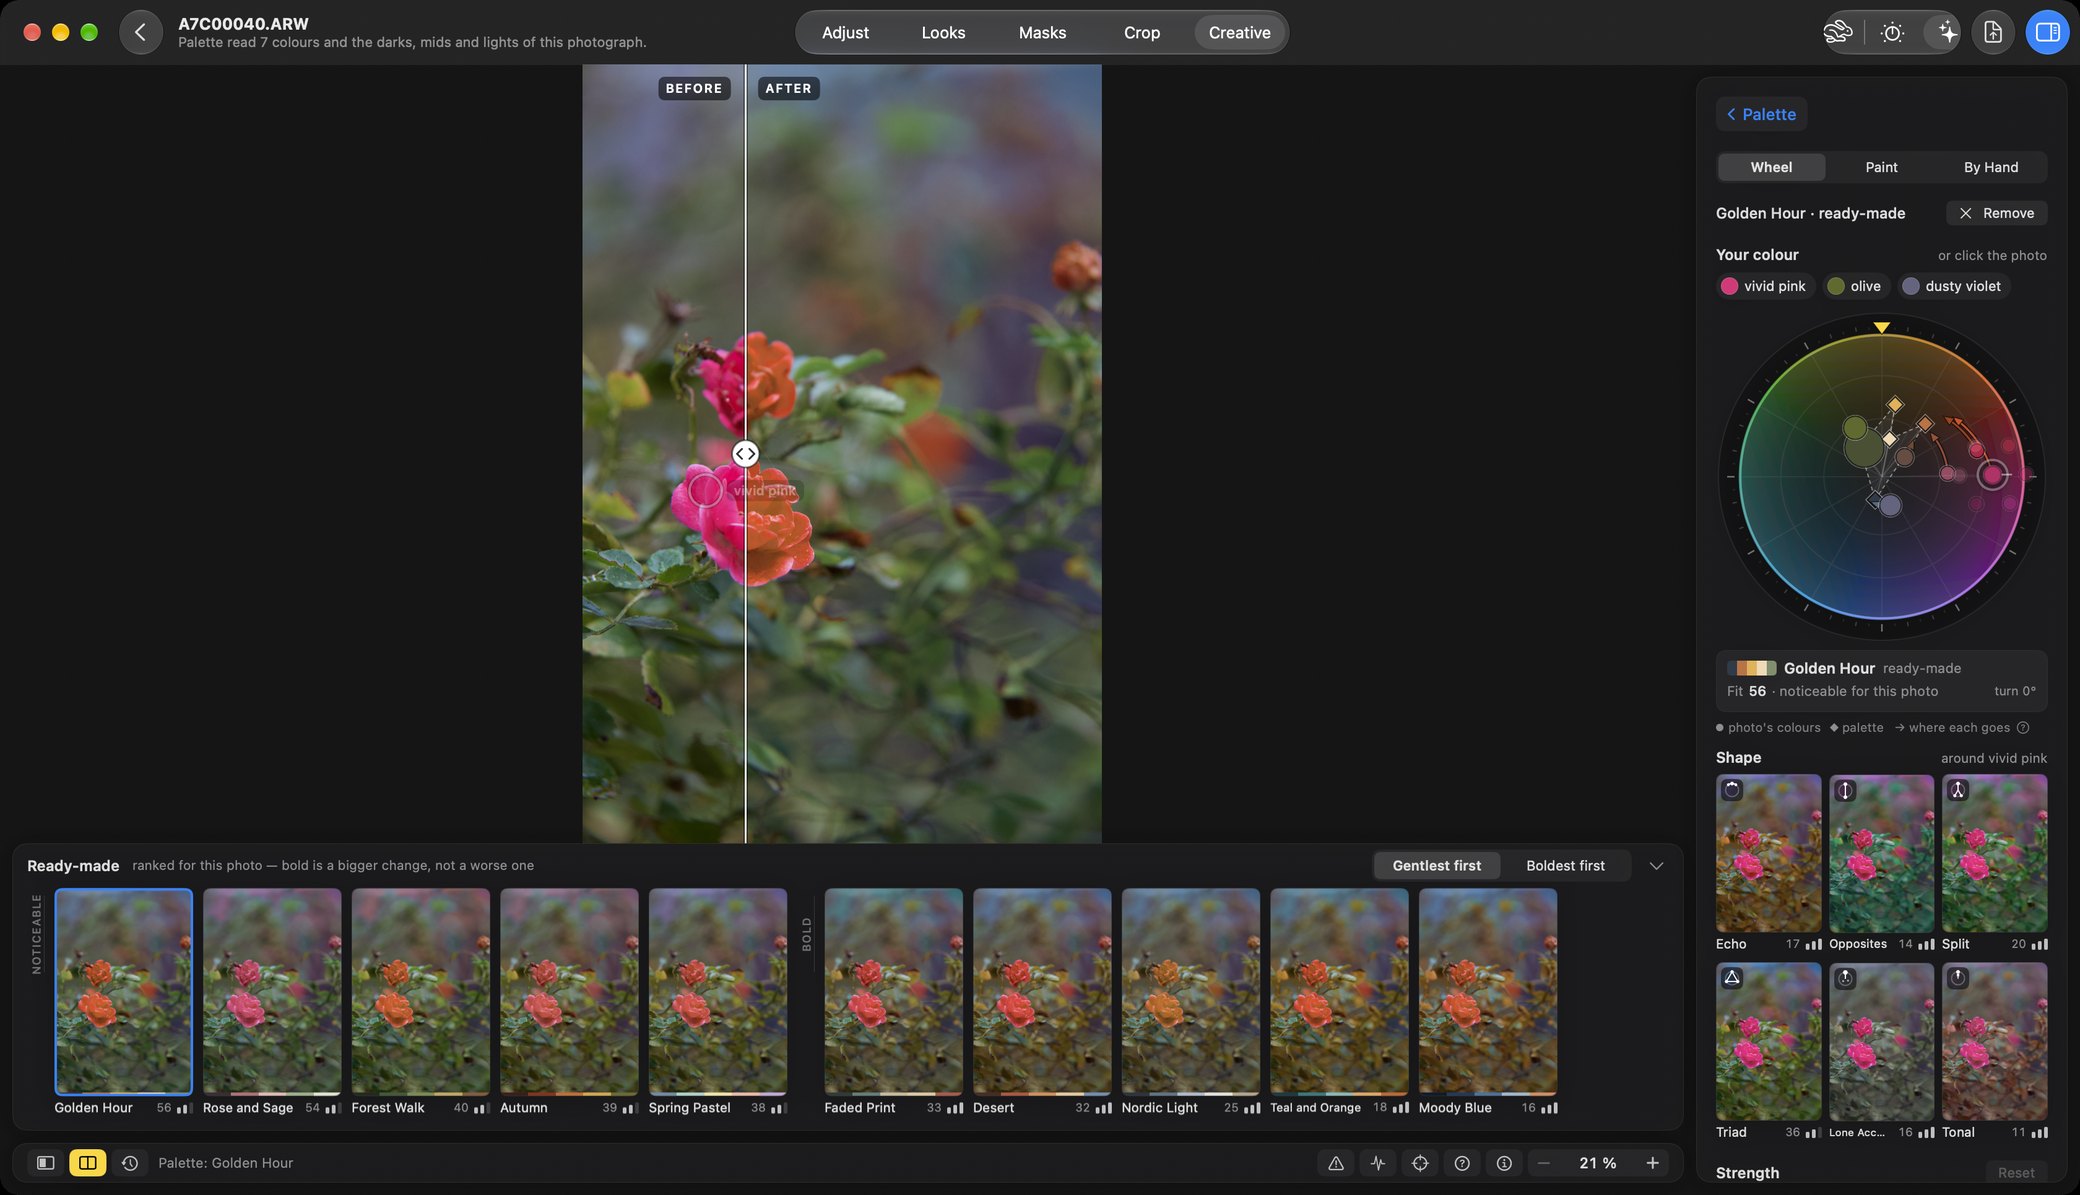Click the yellow triangle marker atop the wheel
The width and height of the screenshot is (2080, 1195).
[x=1881, y=327]
